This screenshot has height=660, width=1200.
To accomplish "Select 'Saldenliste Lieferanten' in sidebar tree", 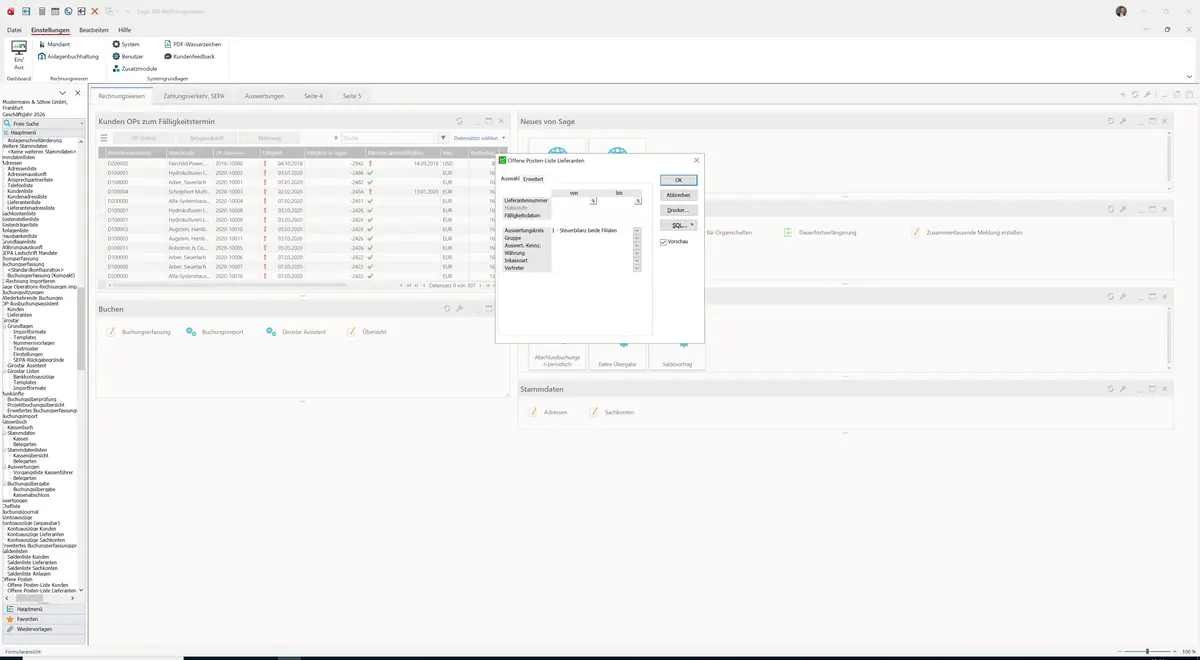I will (32, 562).
